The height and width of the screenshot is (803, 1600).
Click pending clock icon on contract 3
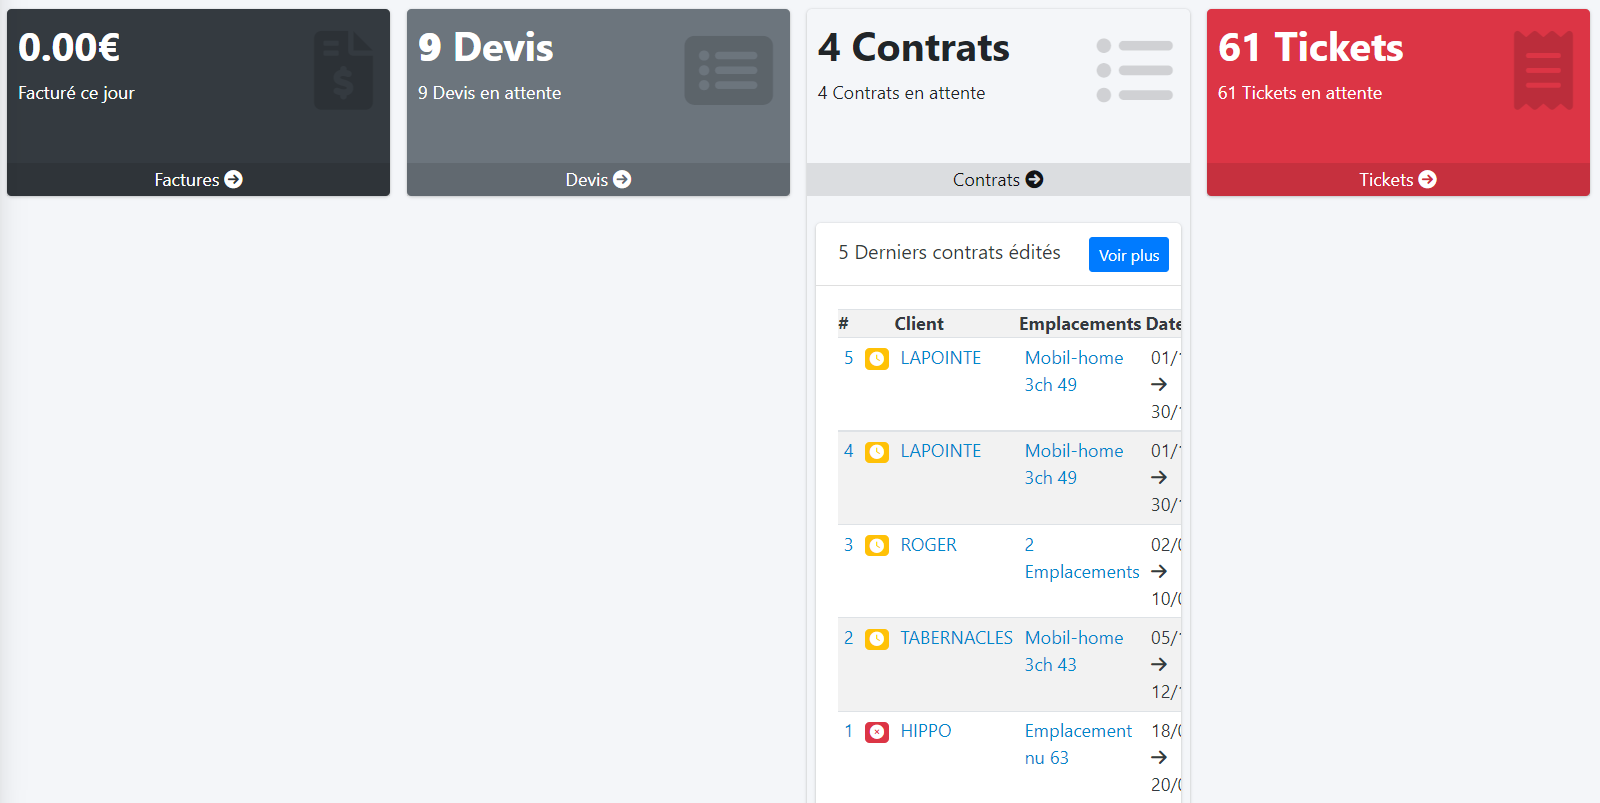877,546
